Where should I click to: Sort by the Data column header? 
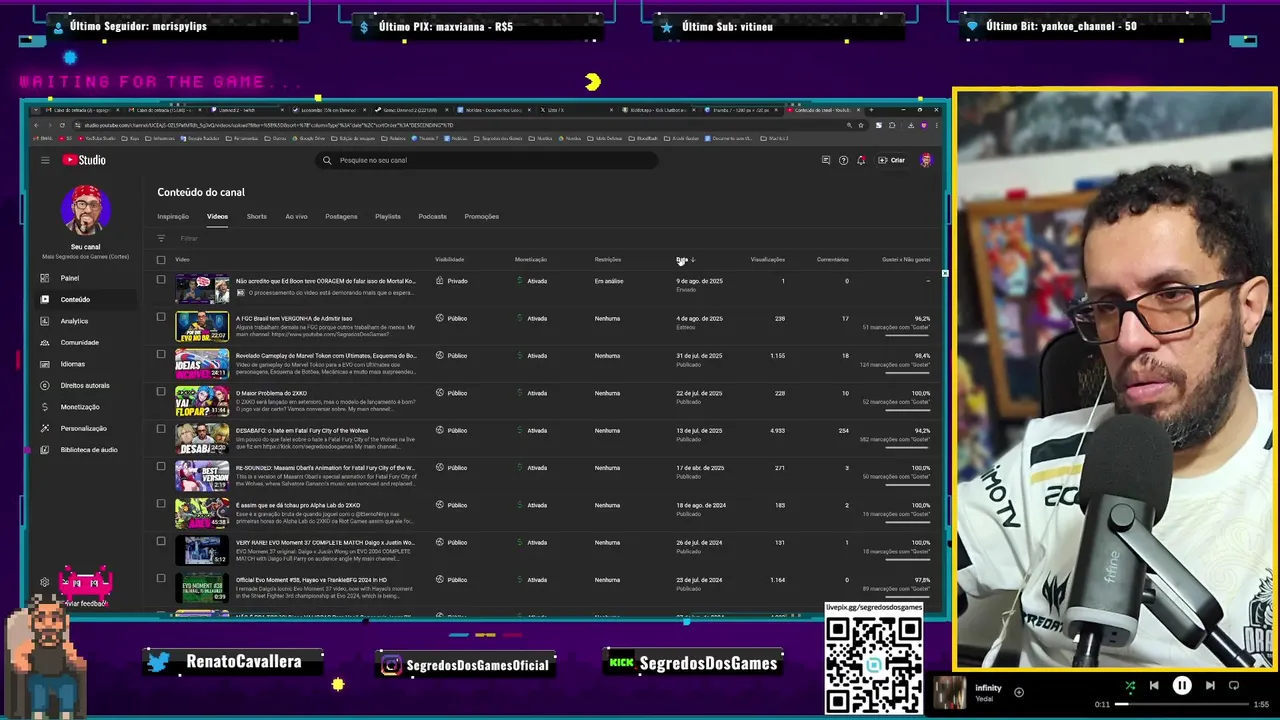coord(685,260)
